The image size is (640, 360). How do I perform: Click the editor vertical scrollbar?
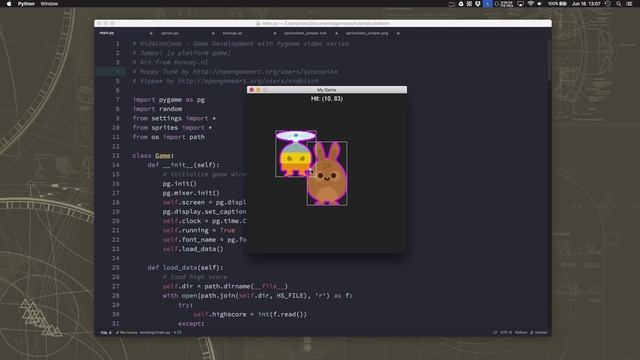(549, 61)
